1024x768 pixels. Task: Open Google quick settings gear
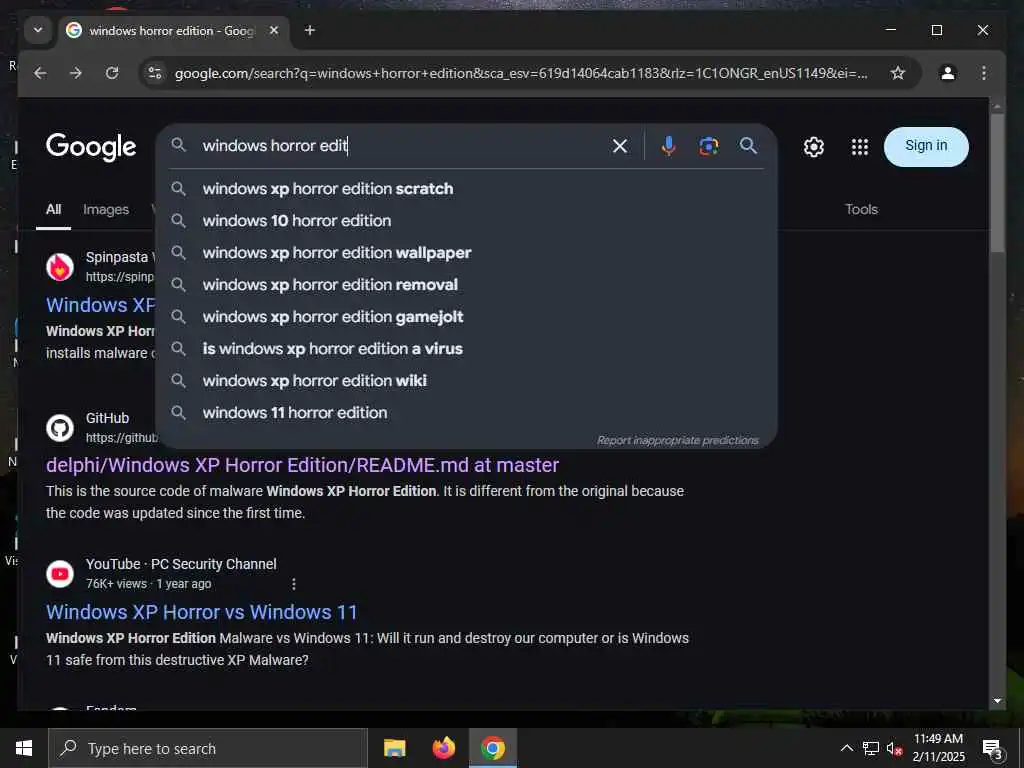coord(814,147)
